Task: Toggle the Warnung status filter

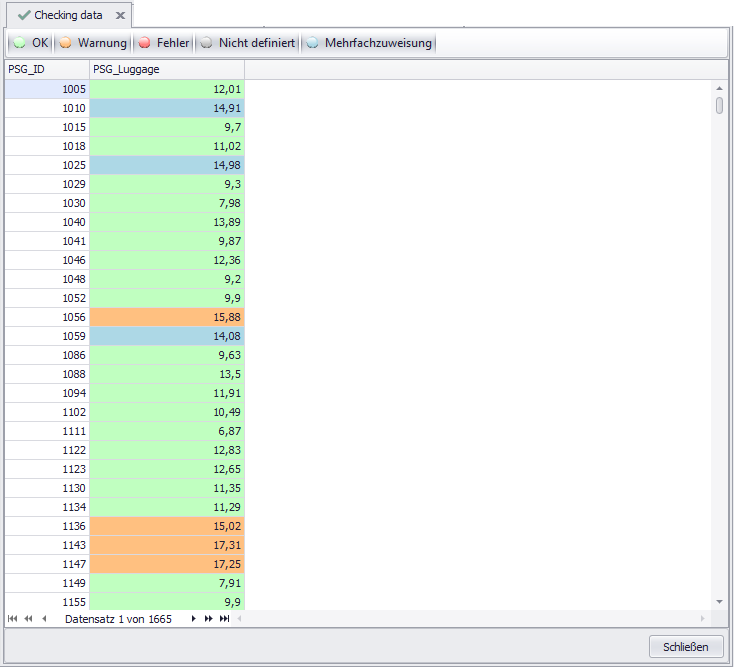Action: click(93, 43)
